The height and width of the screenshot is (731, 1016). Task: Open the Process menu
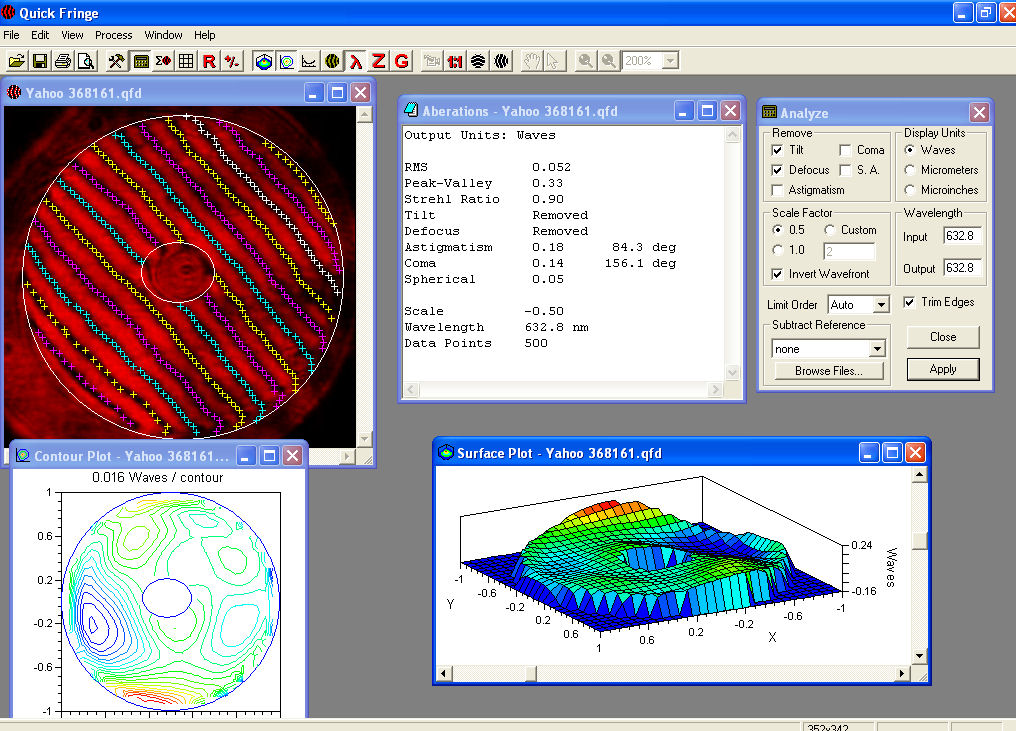coord(113,35)
